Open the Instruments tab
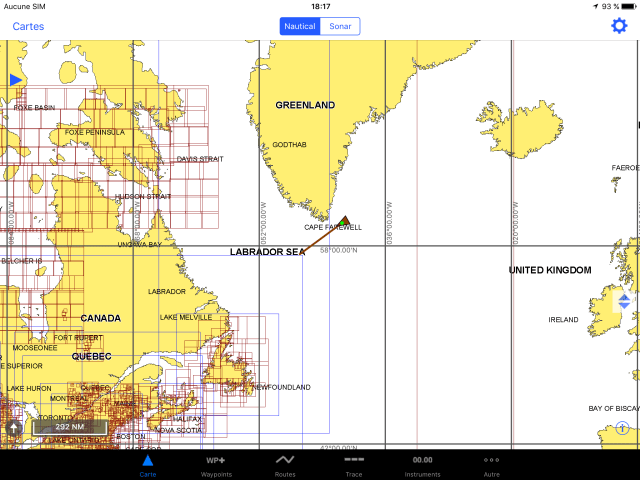 422,465
